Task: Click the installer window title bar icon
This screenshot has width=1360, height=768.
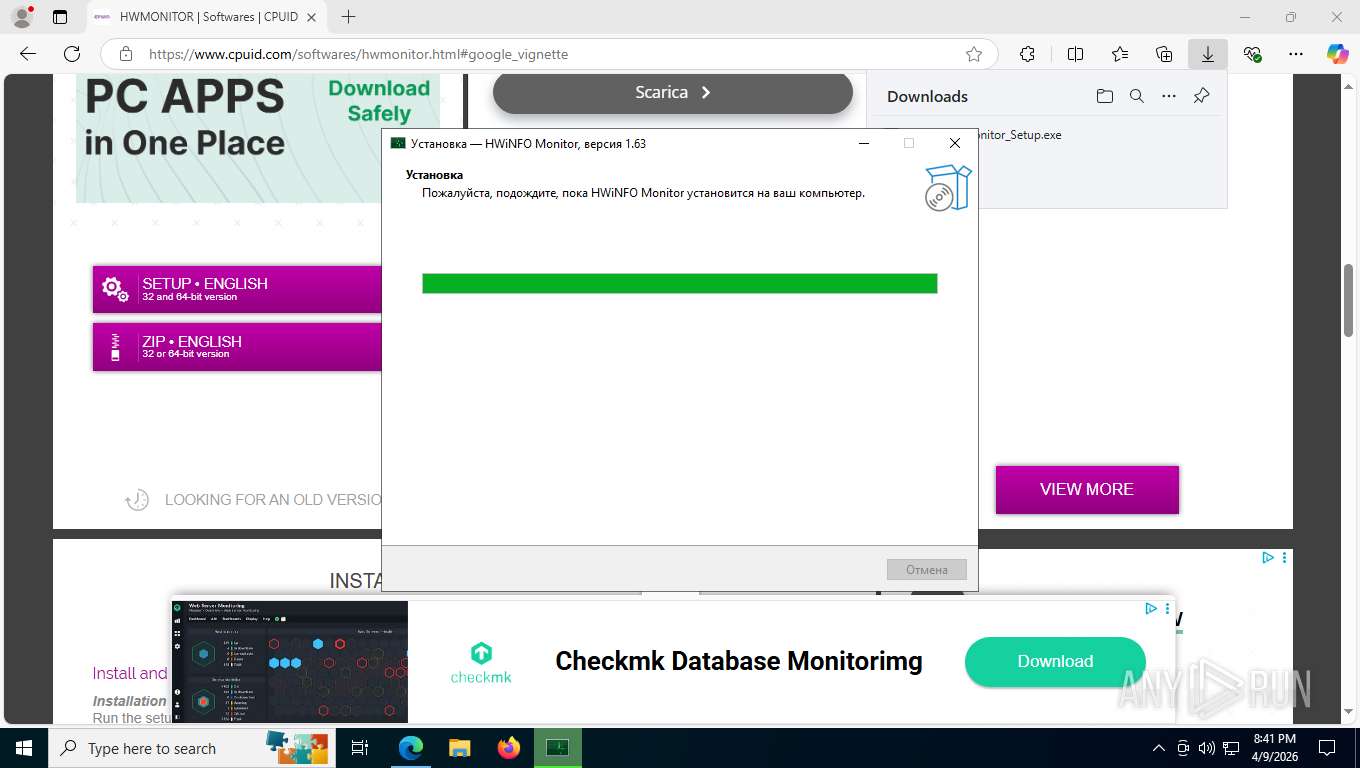Action: pyautogui.click(x=398, y=143)
